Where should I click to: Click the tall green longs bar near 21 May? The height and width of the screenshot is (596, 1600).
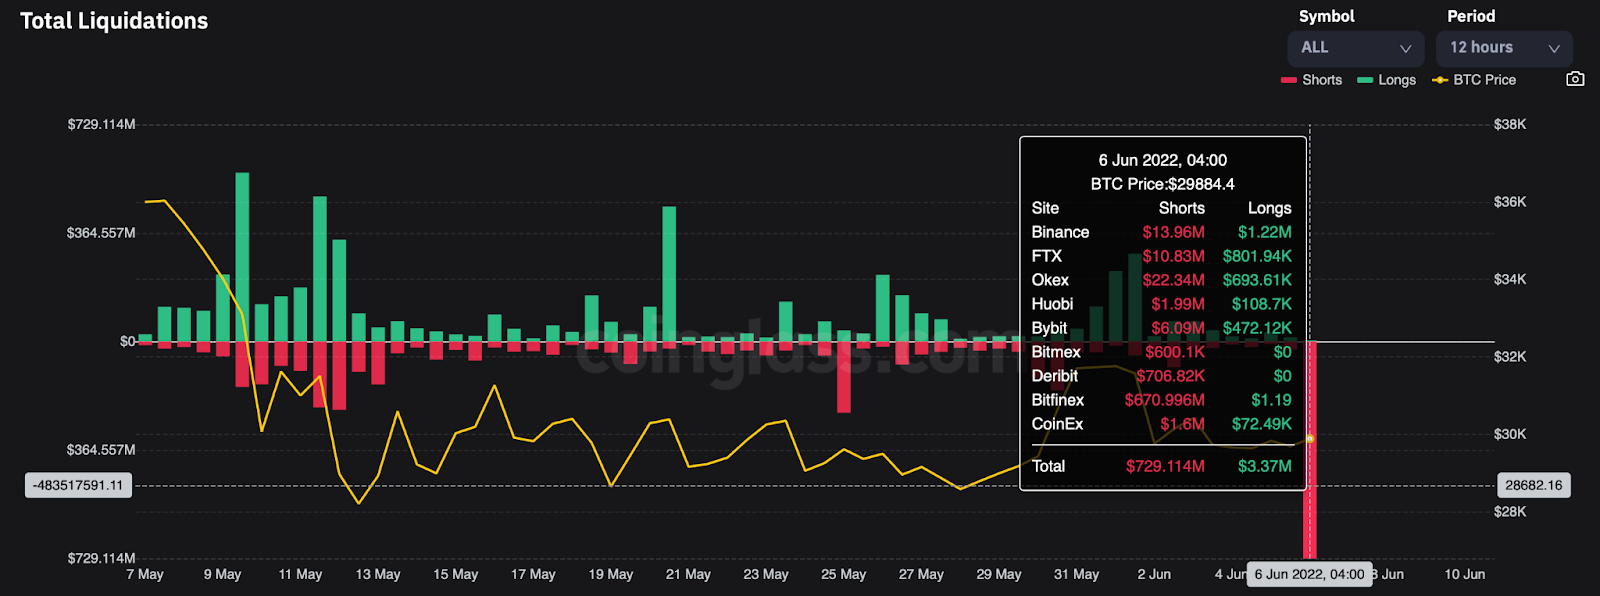(x=669, y=274)
